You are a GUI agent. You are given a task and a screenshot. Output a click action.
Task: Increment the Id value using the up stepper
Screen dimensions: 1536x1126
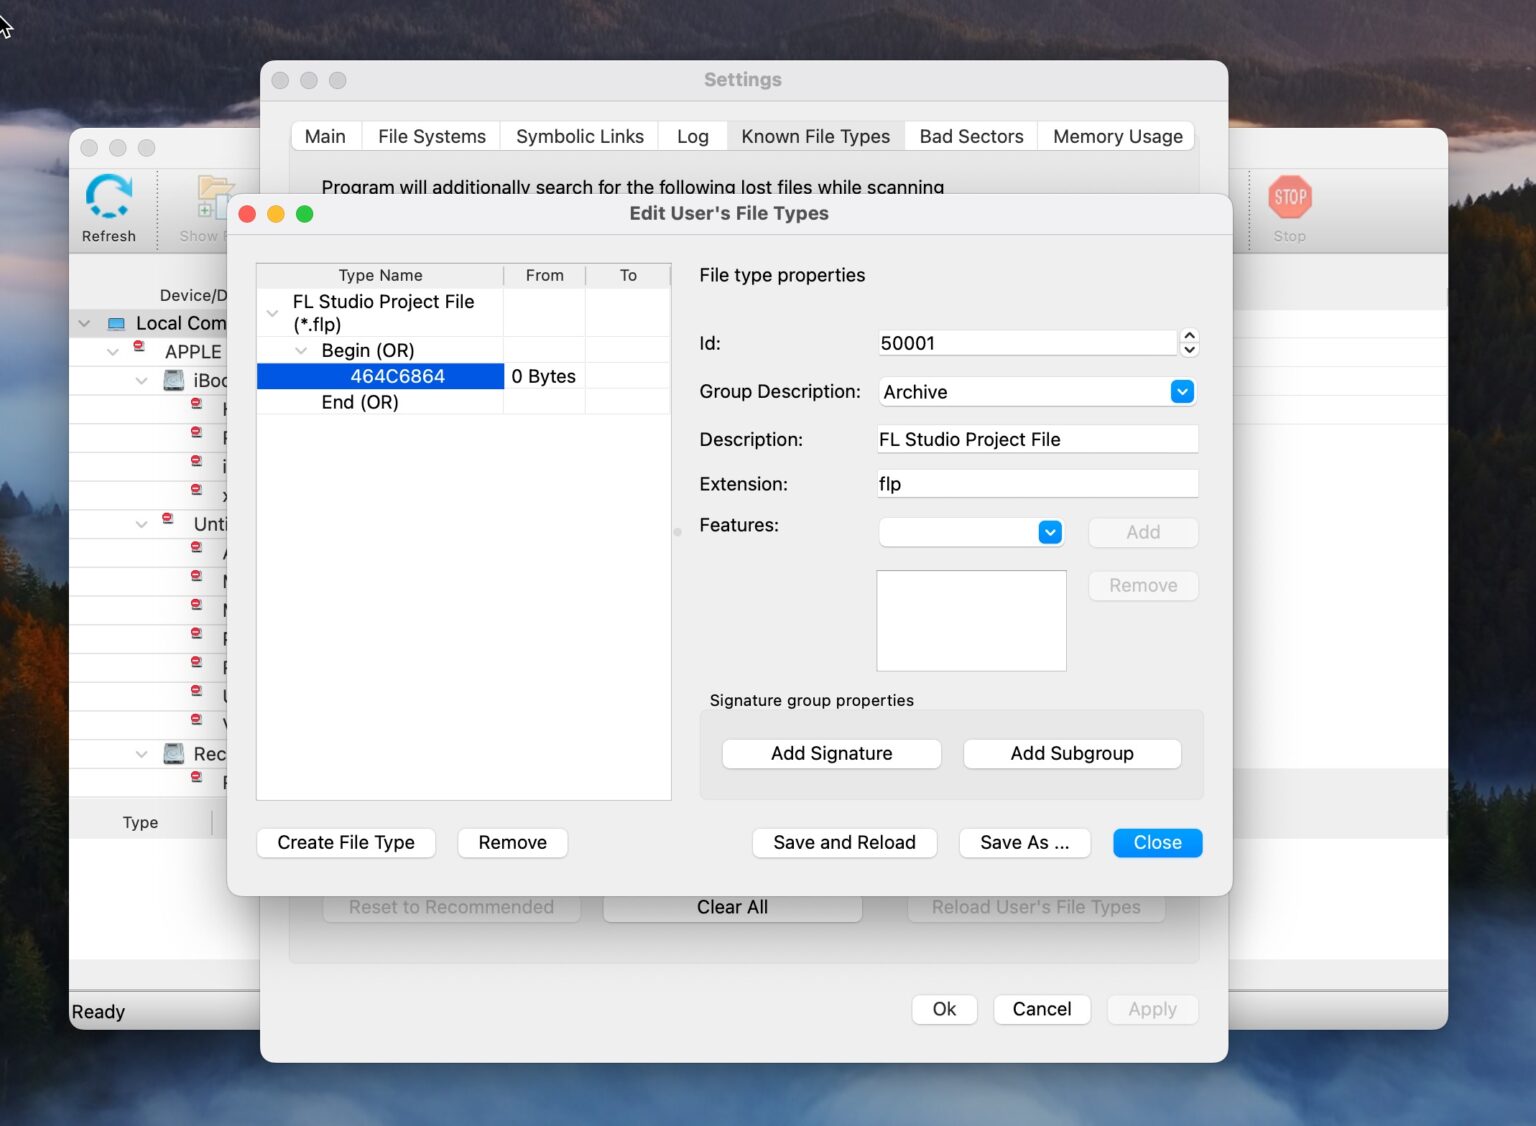tap(1189, 336)
